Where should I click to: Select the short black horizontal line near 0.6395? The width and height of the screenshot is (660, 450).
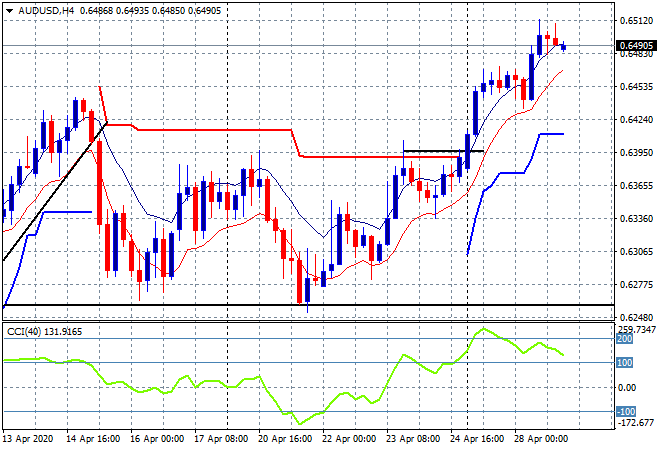[x=443, y=151]
